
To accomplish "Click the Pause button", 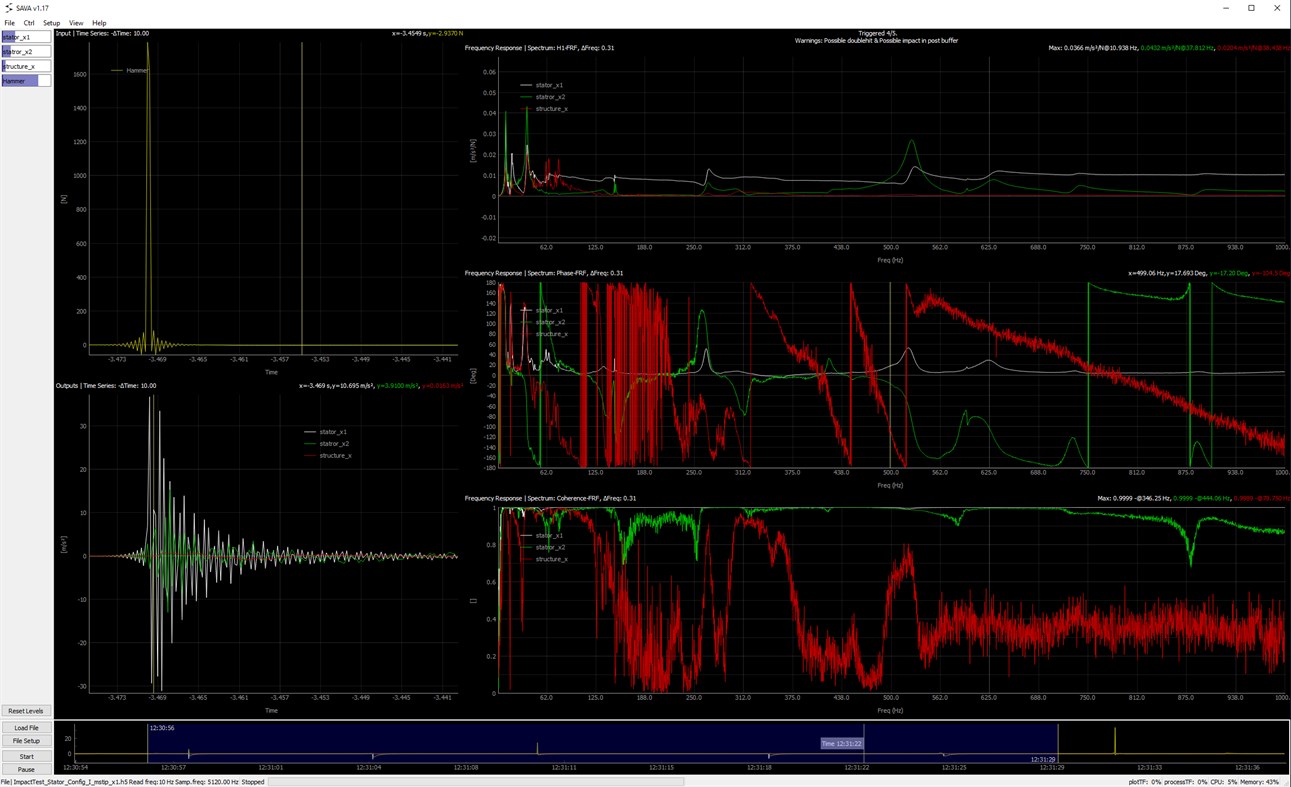I will pyautogui.click(x=26, y=770).
